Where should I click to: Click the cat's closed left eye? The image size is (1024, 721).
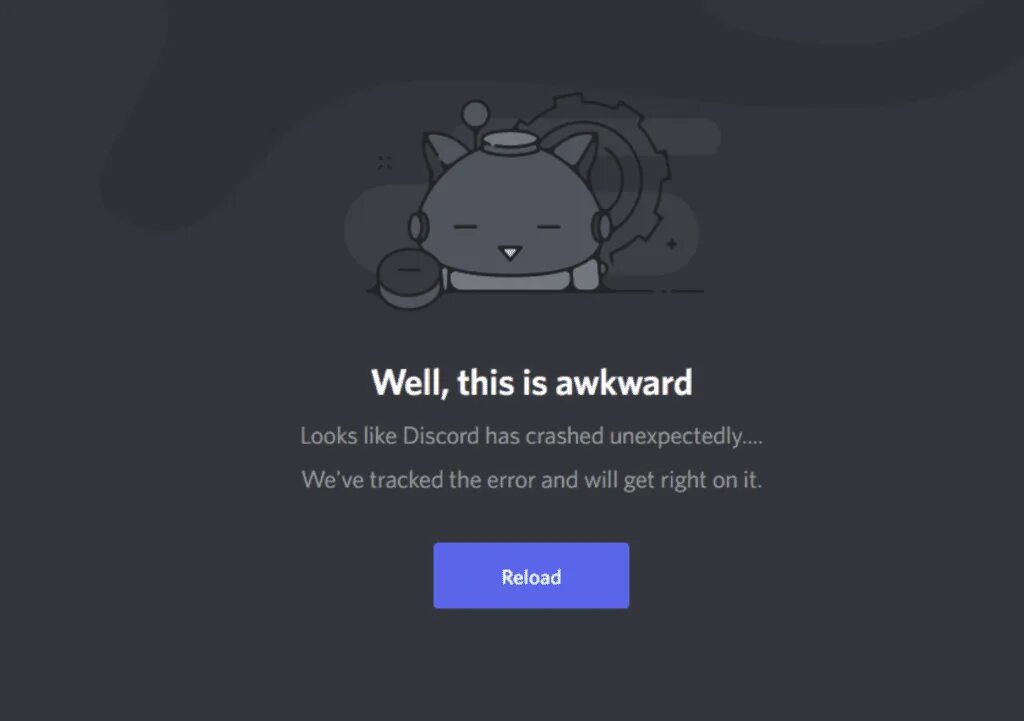click(466, 227)
